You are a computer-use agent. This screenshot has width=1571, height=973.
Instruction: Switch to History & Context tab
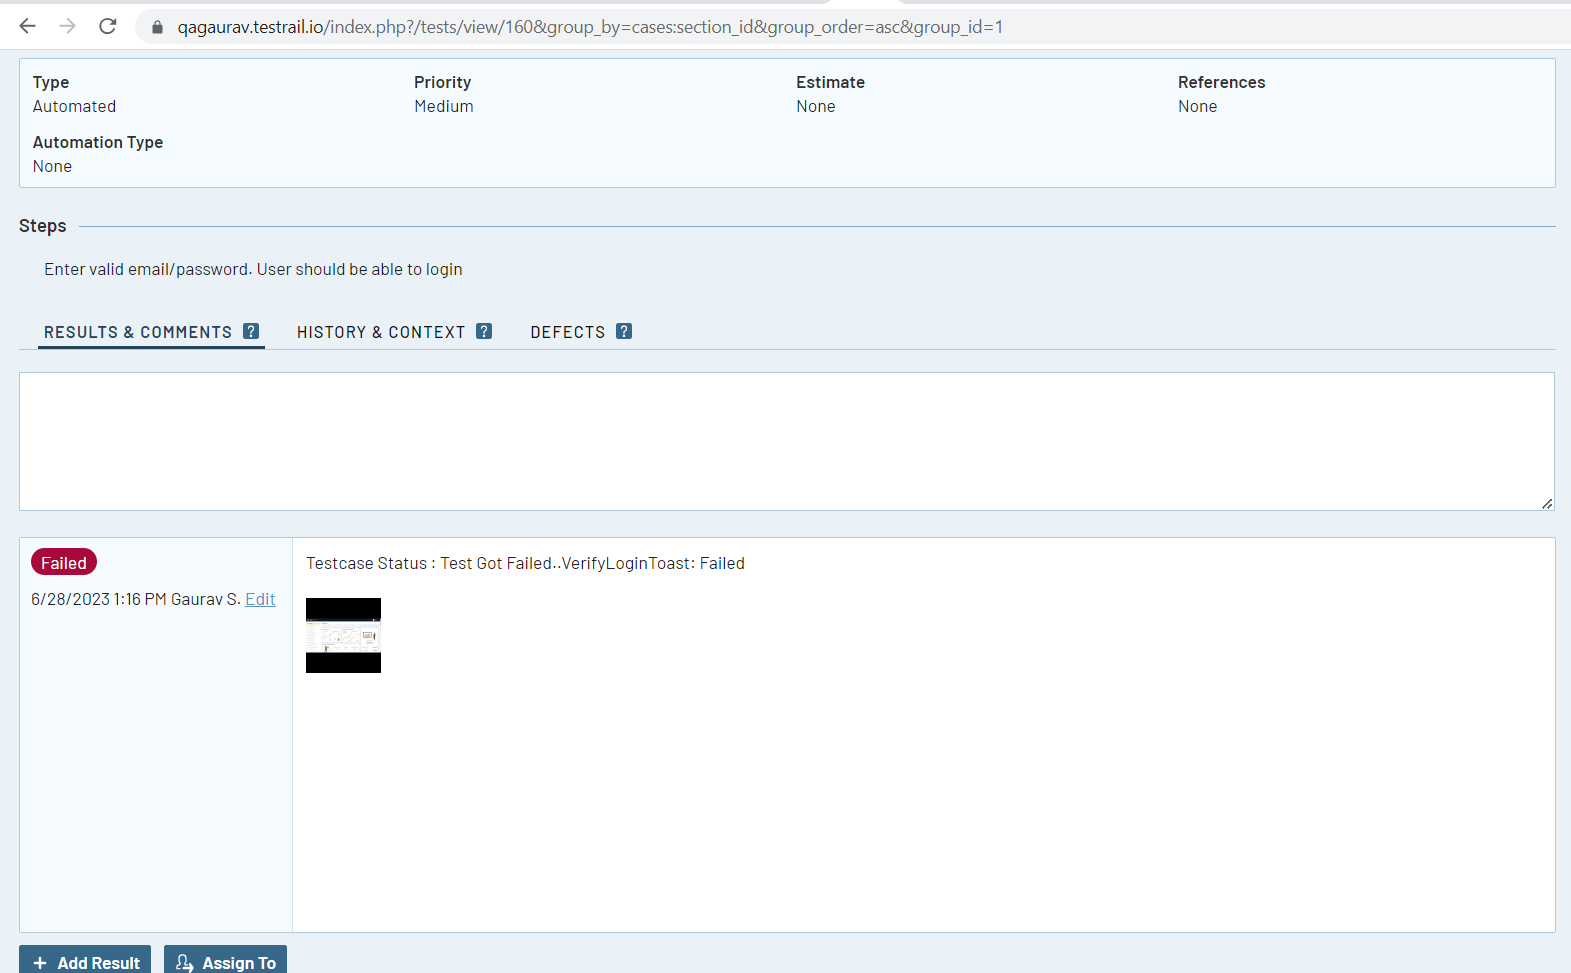click(x=381, y=332)
